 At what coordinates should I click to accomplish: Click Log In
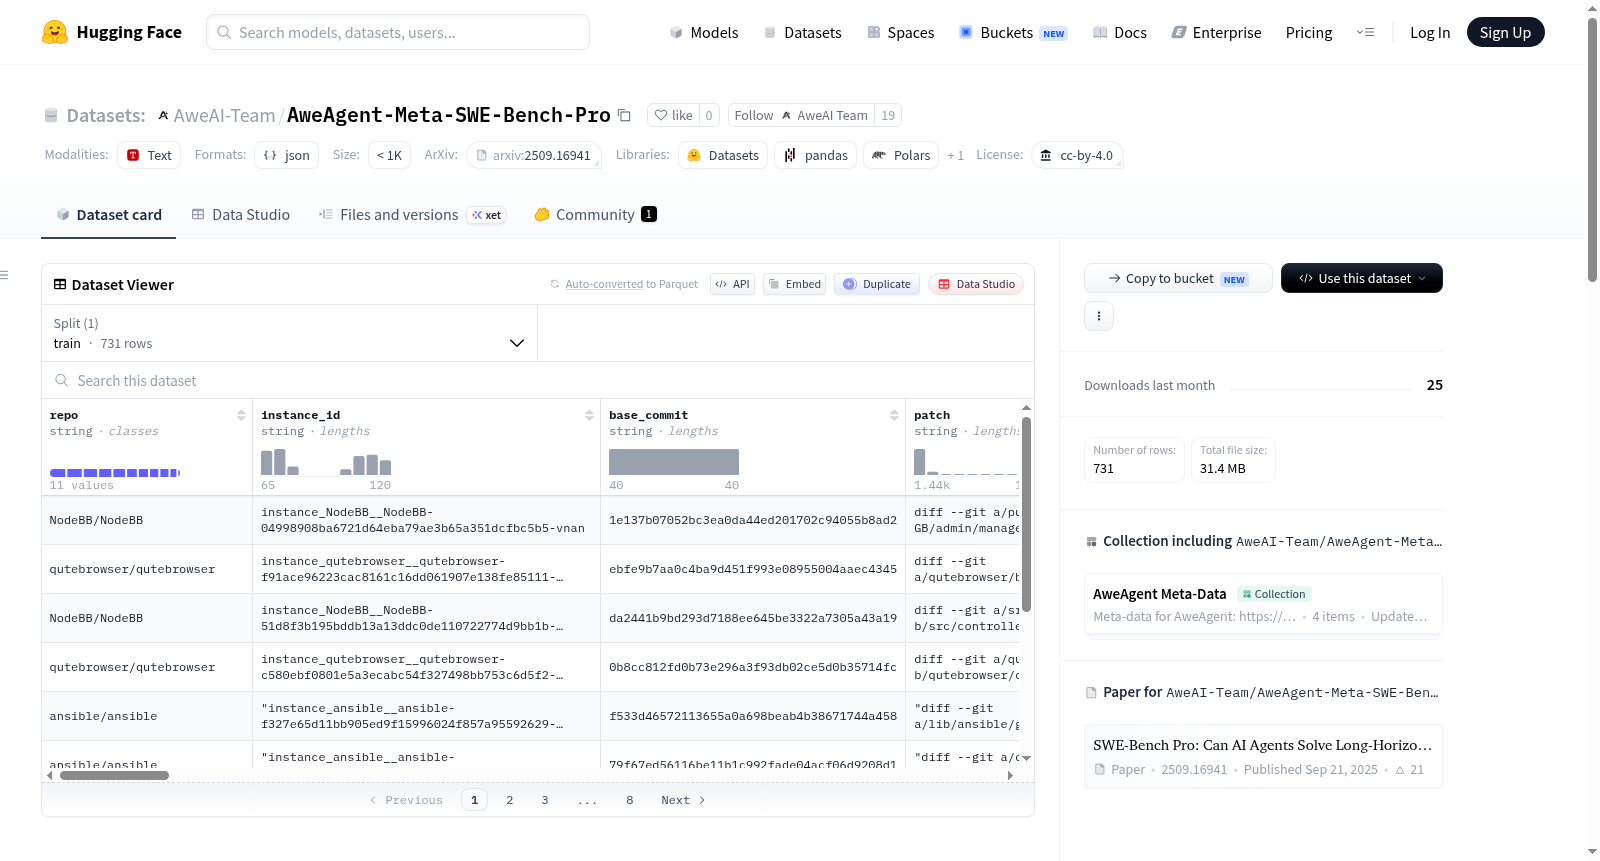pos(1430,32)
